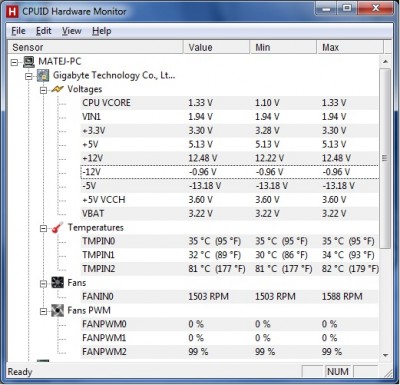
Task: Click the Gigabyte motherboard icon
Action: pyautogui.click(x=43, y=76)
